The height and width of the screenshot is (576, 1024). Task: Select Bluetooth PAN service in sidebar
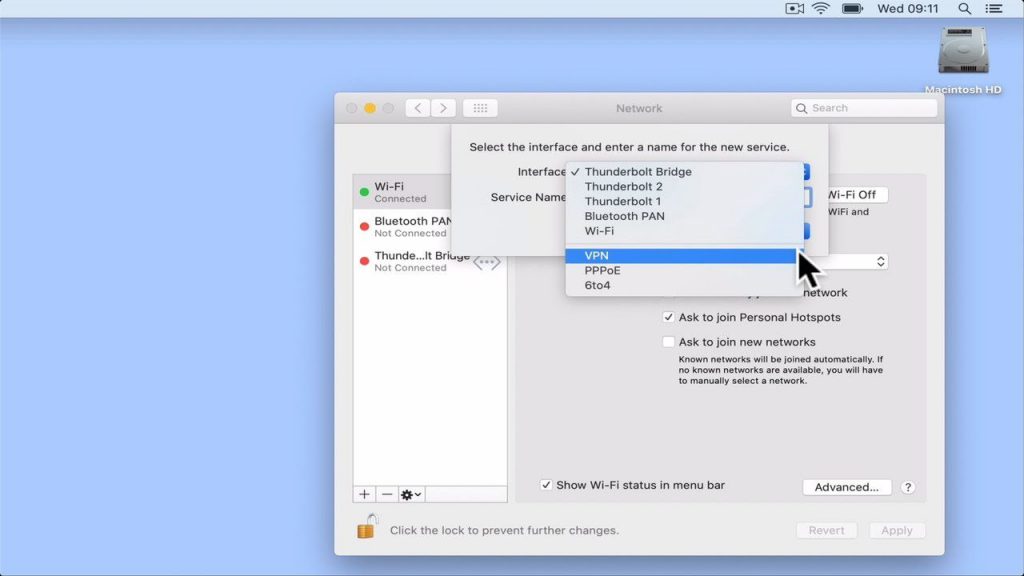(404, 227)
